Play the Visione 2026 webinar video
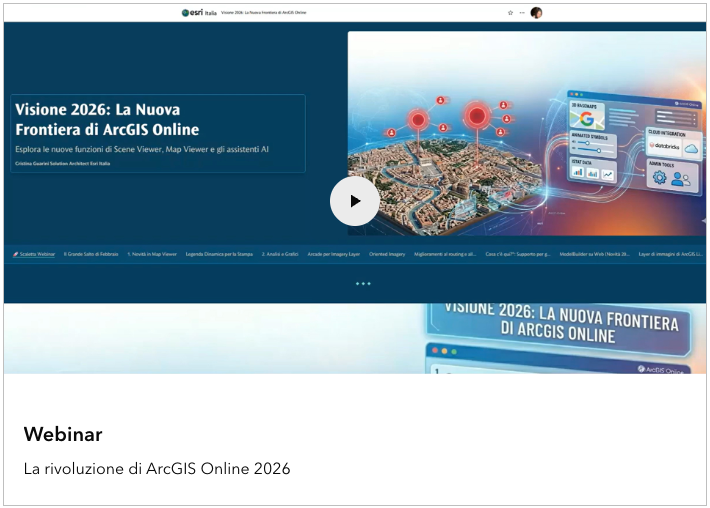 click(x=355, y=201)
